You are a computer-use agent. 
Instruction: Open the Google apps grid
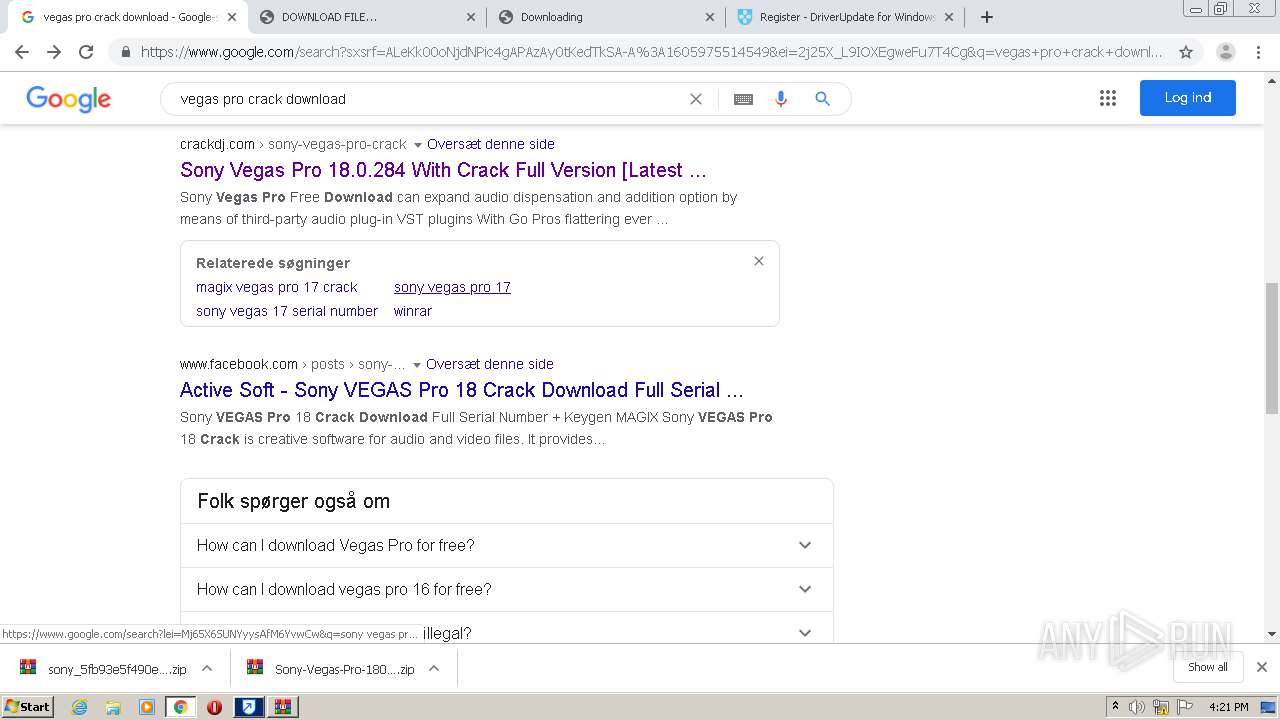(x=1108, y=98)
